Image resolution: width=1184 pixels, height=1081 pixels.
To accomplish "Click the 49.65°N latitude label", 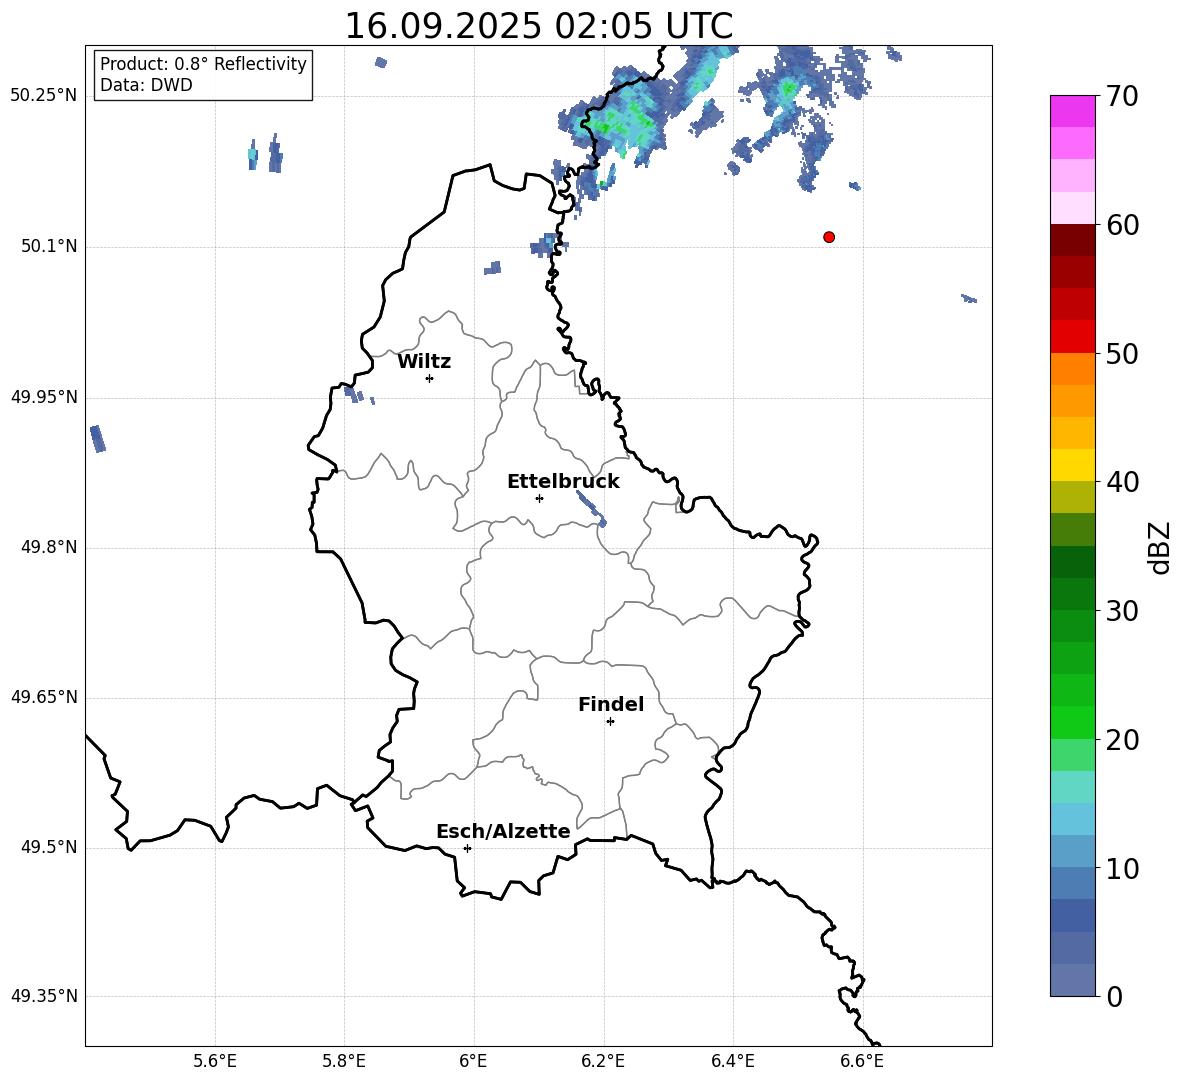I will tap(44, 697).
